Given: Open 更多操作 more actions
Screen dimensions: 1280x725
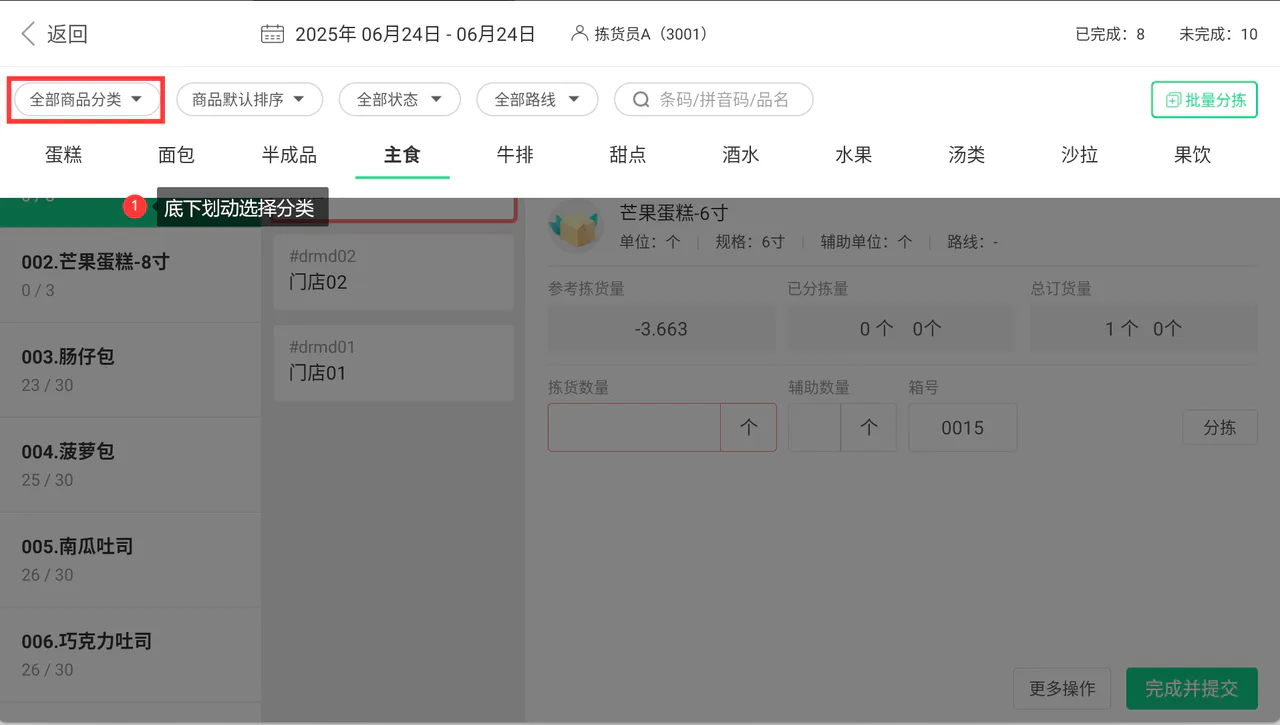Looking at the screenshot, I should [x=1062, y=689].
